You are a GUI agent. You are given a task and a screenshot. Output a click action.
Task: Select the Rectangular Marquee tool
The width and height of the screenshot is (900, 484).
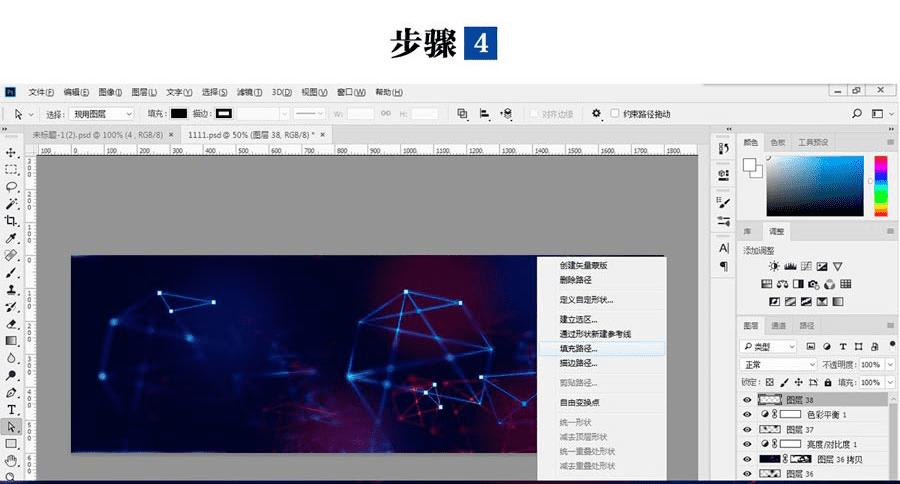pos(11,169)
